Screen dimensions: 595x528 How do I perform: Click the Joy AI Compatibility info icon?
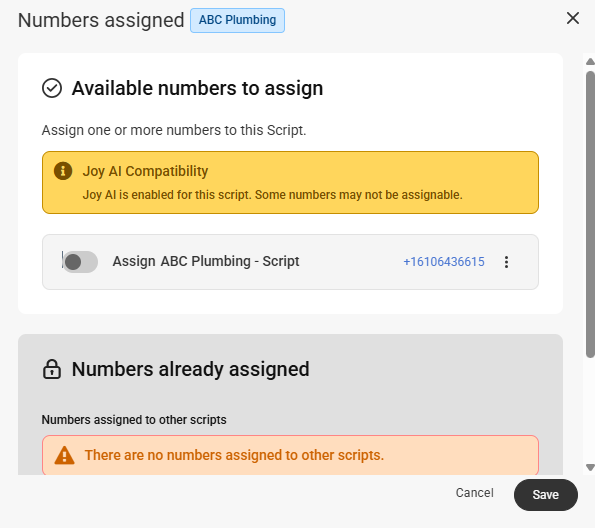click(63, 171)
